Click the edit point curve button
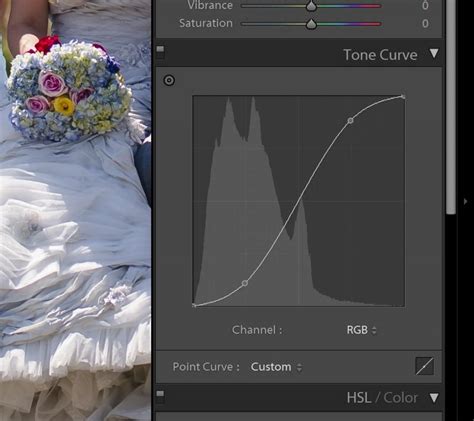The height and width of the screenshot is (421, 474). coord(424,366)
